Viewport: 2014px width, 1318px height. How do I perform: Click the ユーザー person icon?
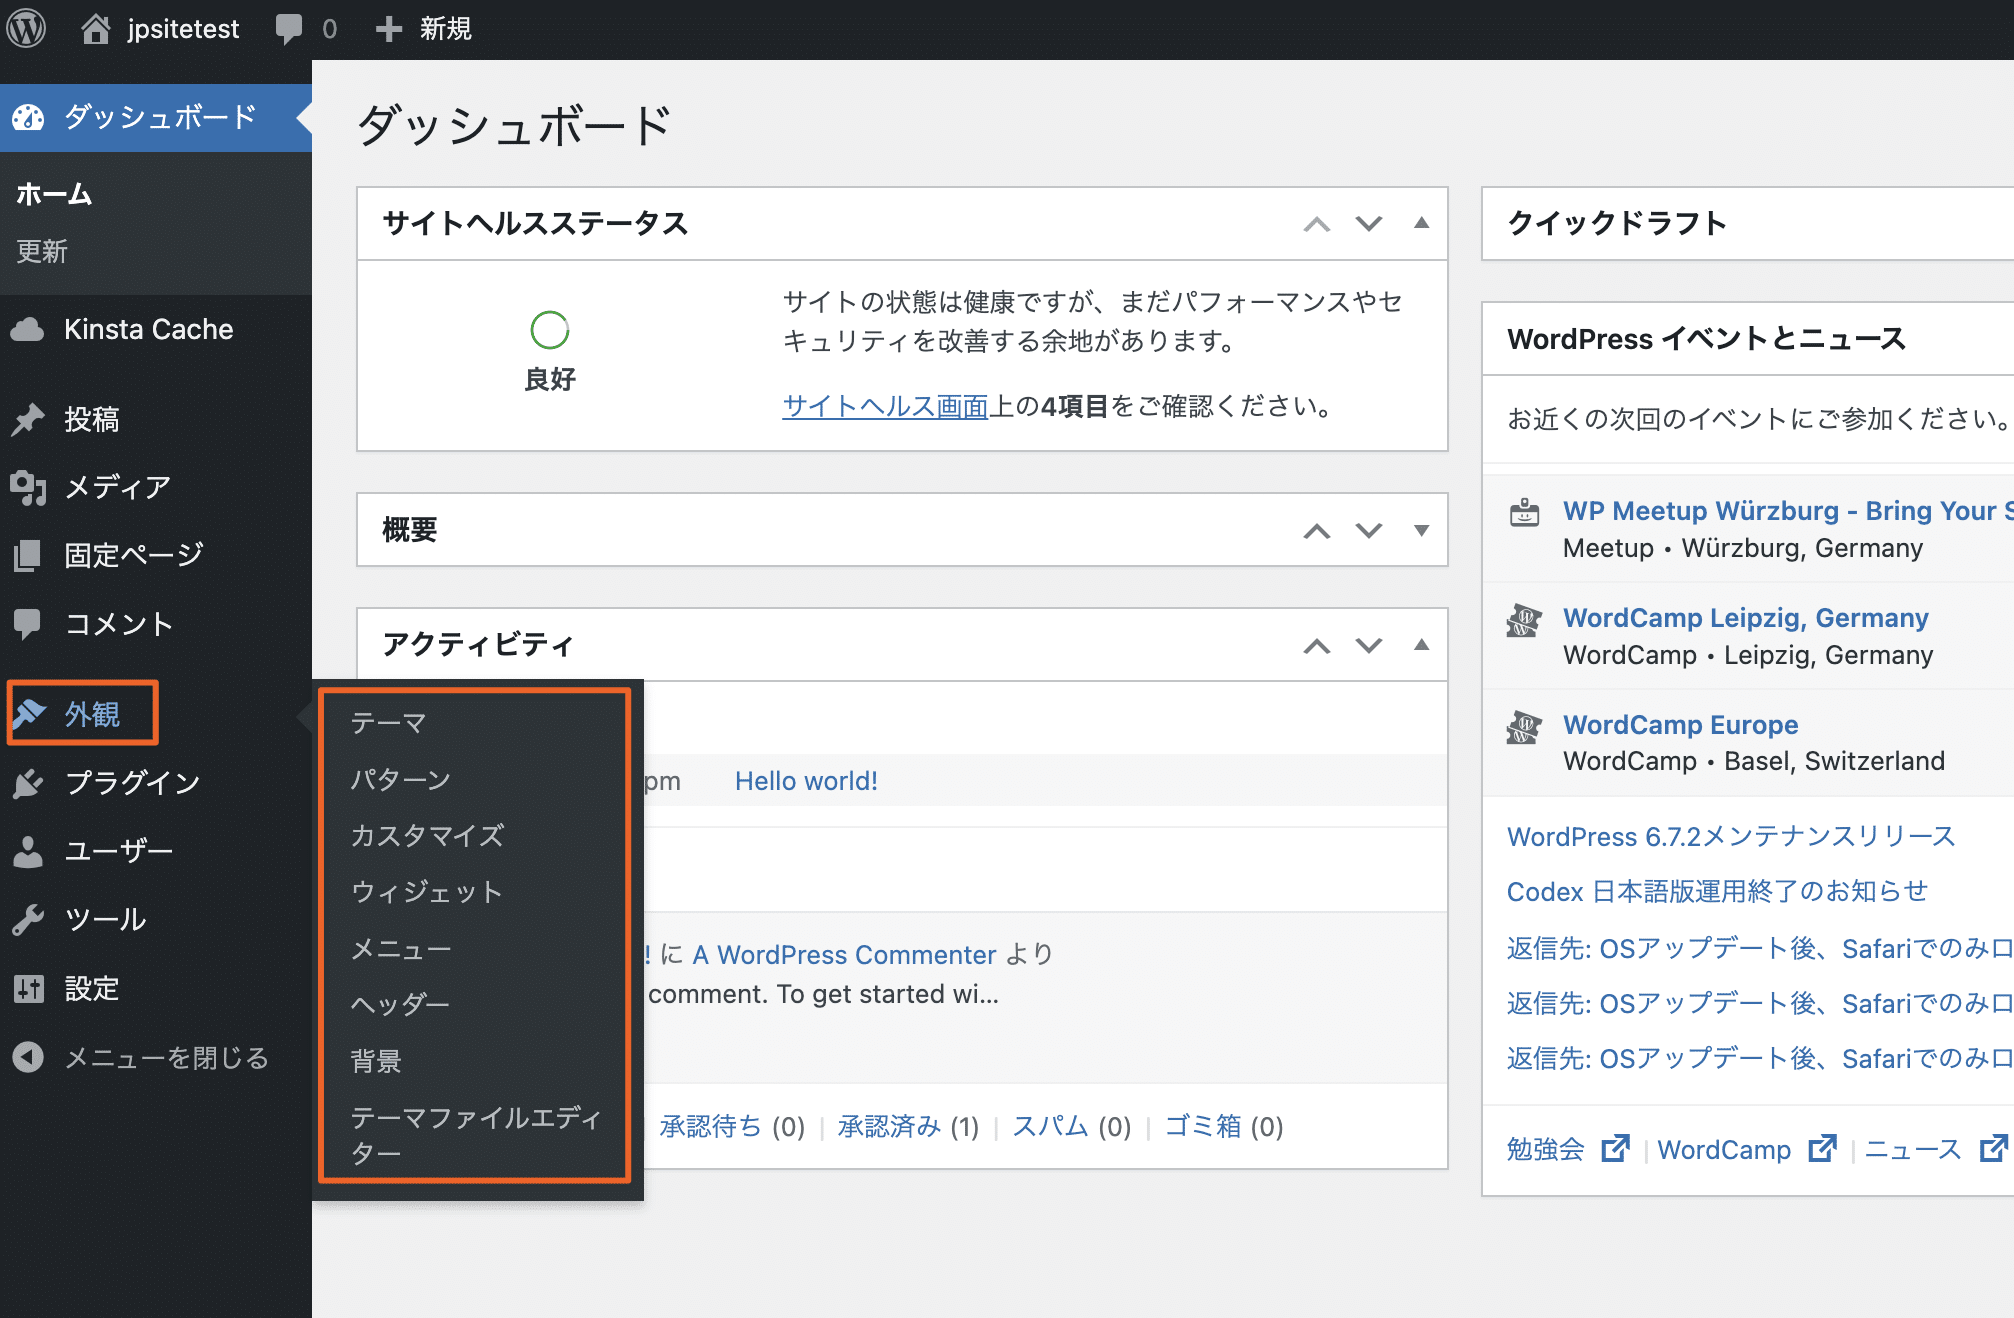pyautogui.click(x=28, y=851)
